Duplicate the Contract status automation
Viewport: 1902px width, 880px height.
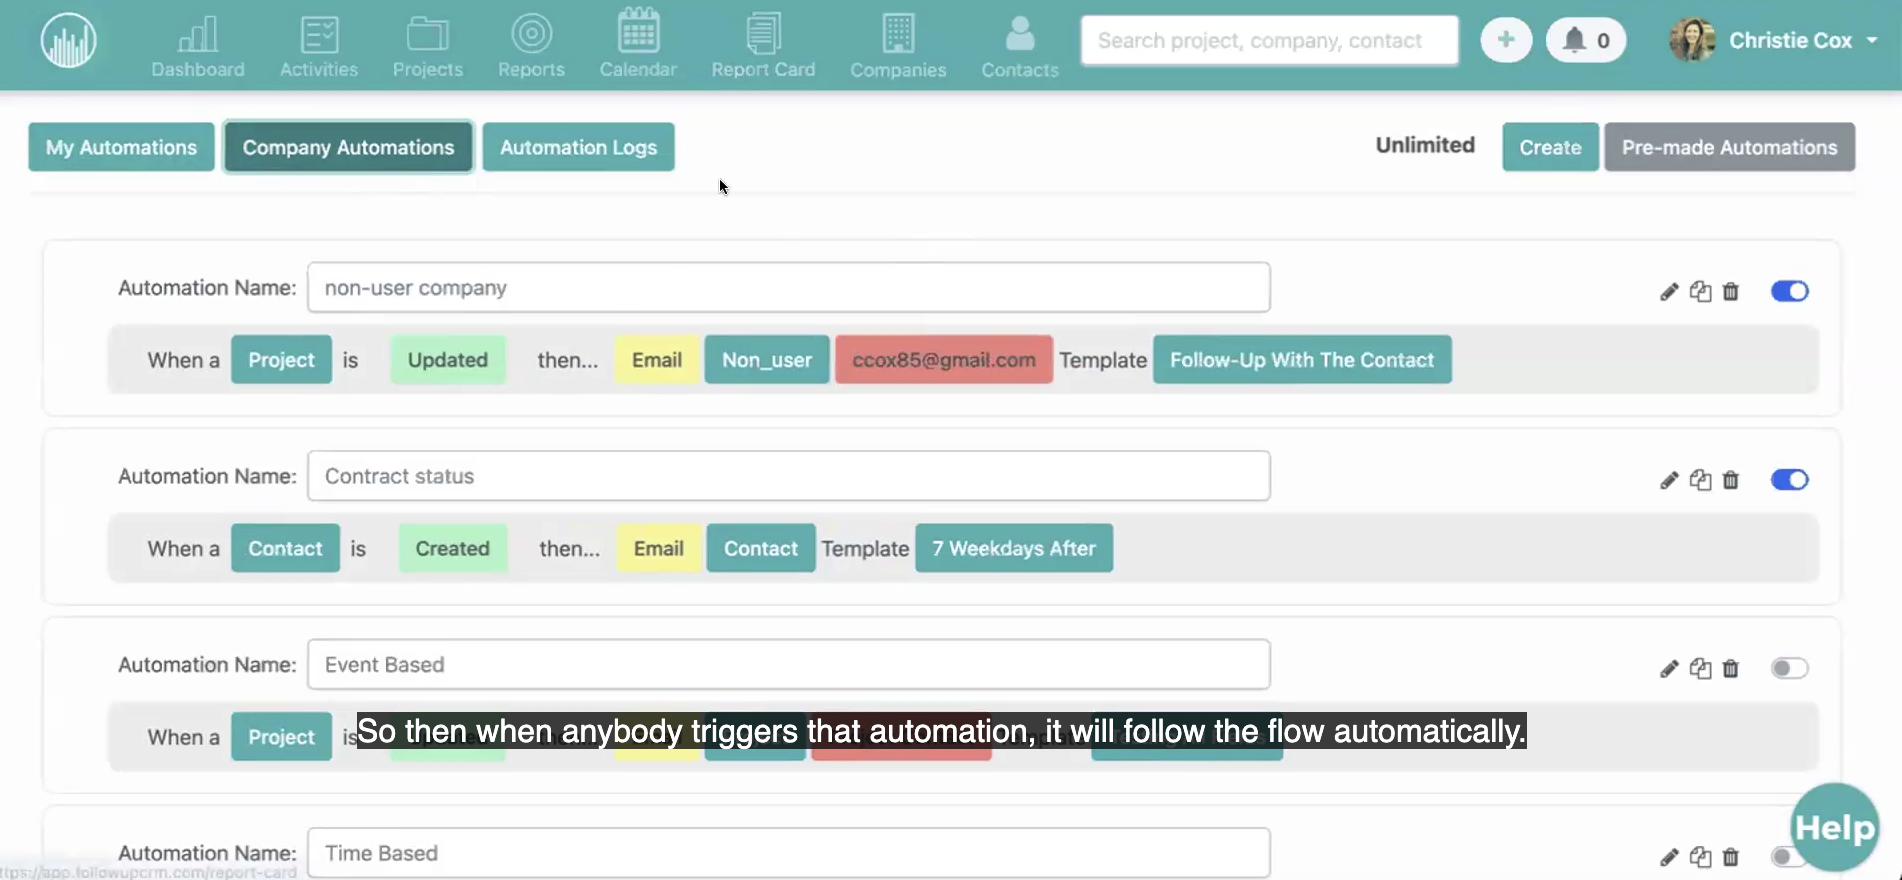(1700, 480)
